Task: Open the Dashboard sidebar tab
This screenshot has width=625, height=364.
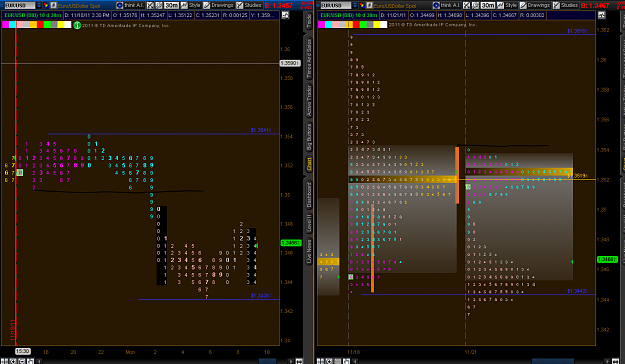Action: (x=309, y=195)
